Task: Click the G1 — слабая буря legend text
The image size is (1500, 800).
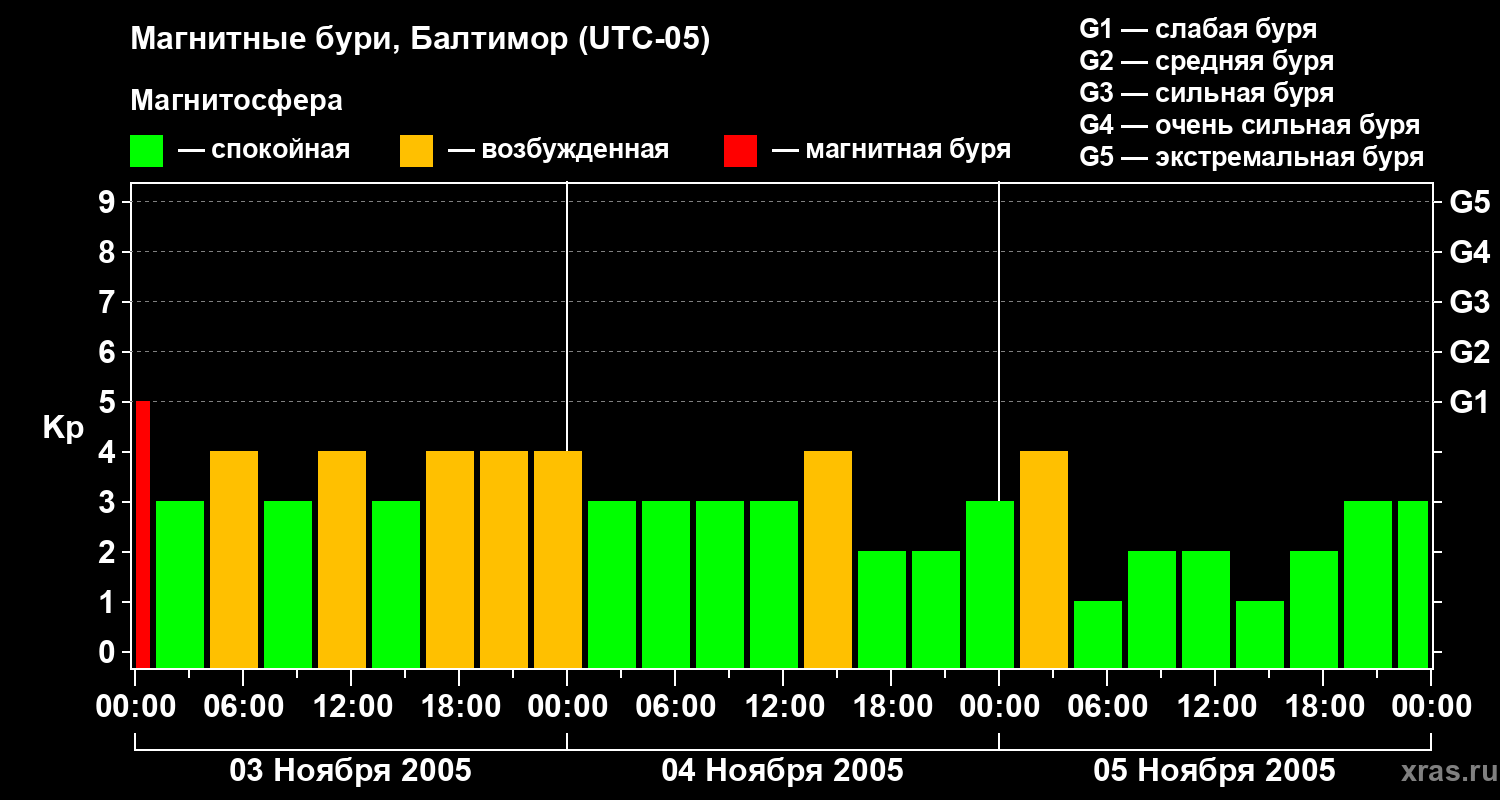Action: (x=1198, y=29)
